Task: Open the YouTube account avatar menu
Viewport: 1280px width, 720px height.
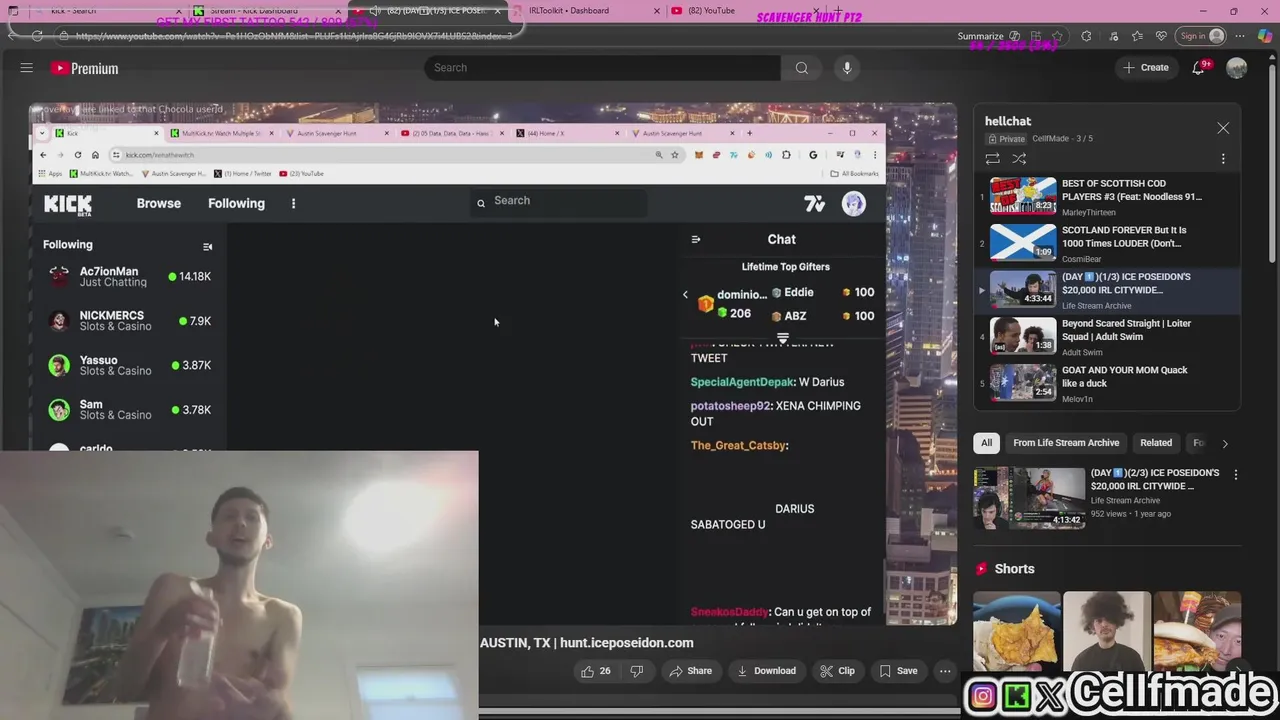Action: tap(1237, 68)
